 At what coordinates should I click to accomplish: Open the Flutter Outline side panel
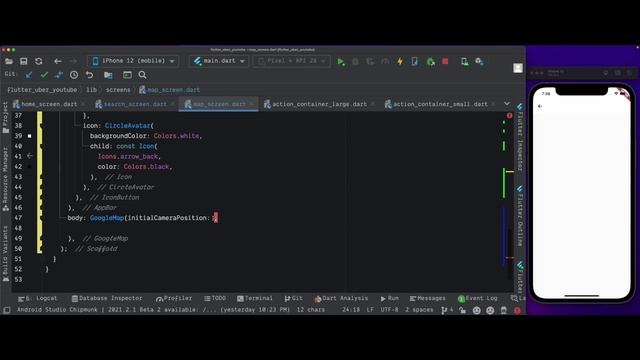click(520, 216)
